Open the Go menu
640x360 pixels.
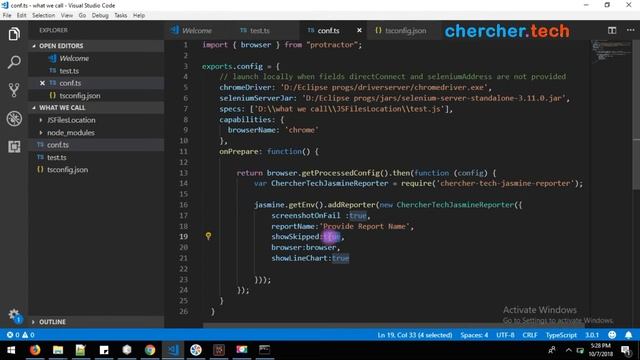click(82, 16)
